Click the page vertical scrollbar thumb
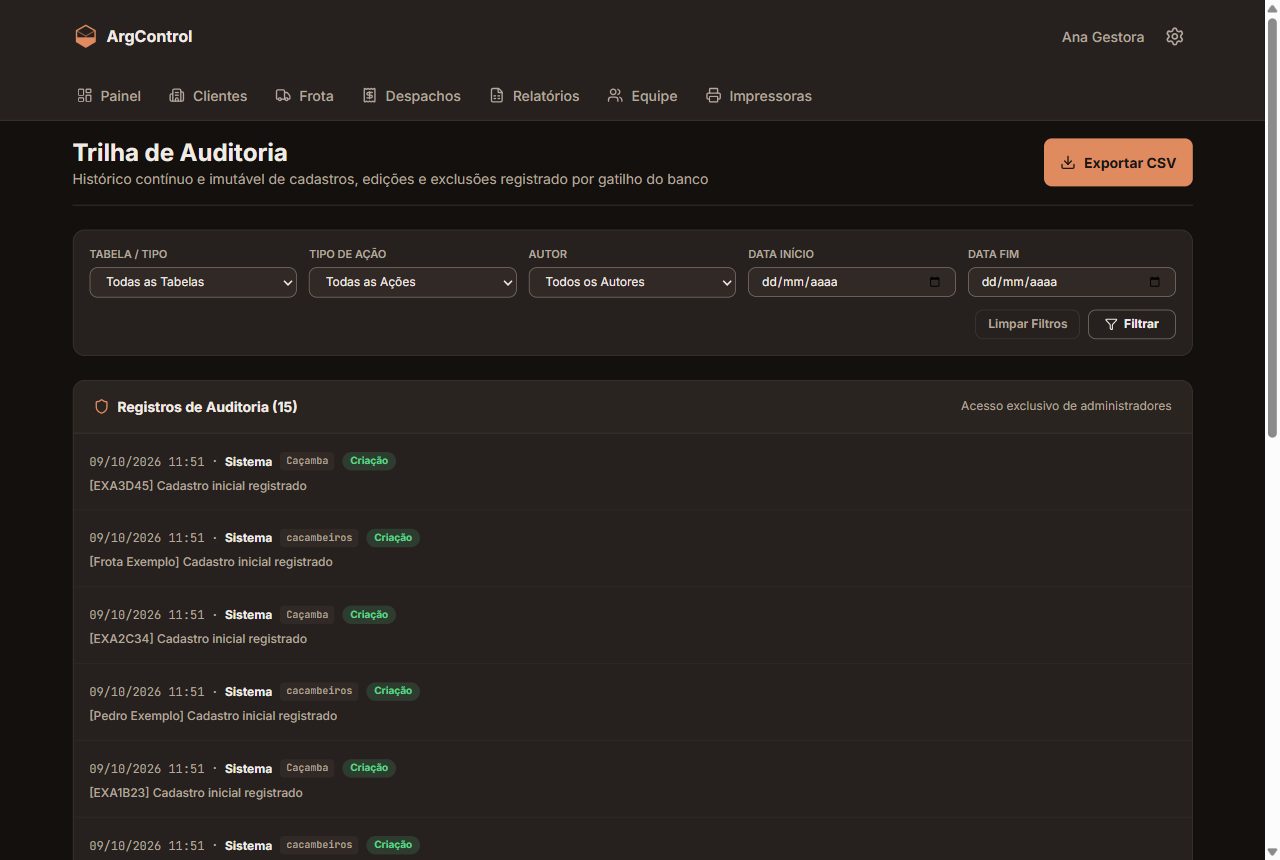The image size is (1280, 860). click(1272, 227)
